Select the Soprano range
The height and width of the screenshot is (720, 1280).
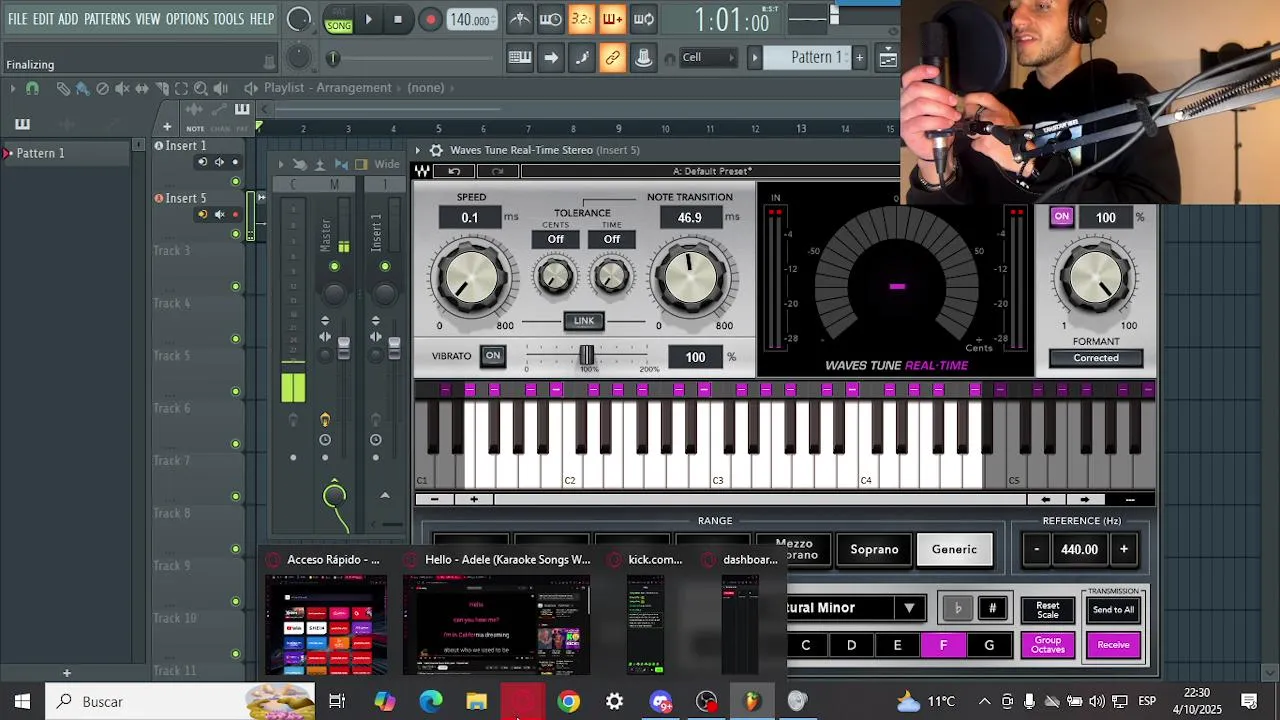pos(874,549)
